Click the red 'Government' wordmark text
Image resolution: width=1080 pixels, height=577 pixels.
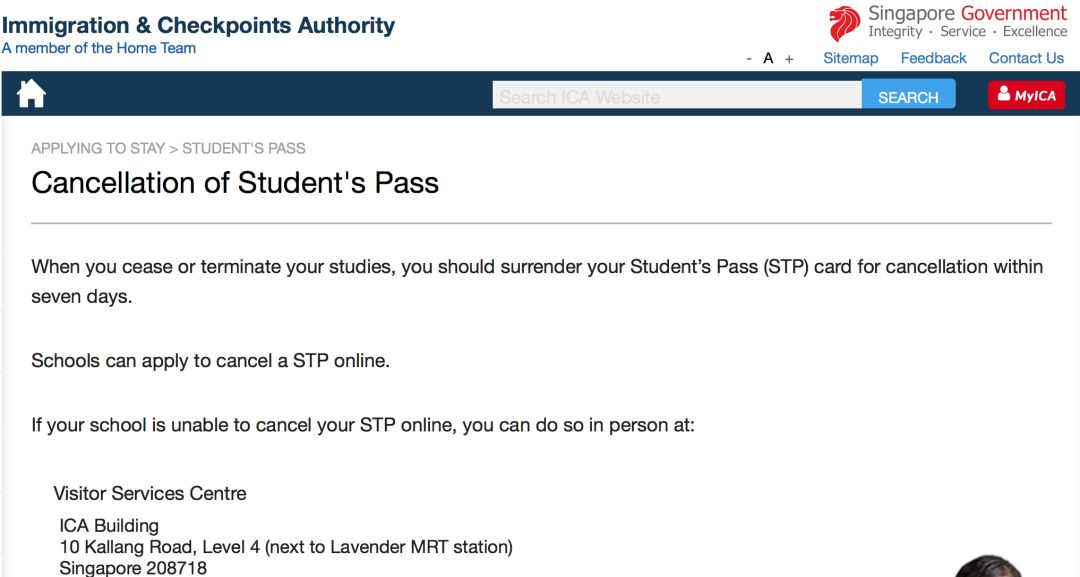tap(1014, 13)
